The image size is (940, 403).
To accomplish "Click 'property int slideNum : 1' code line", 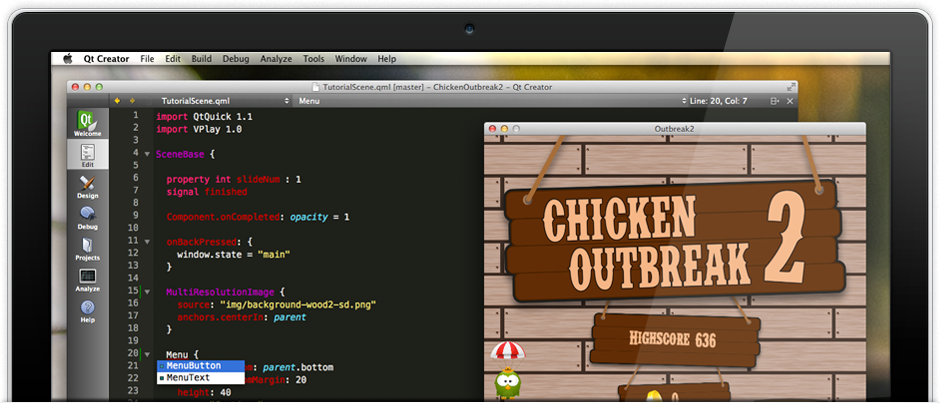I will (x=234, y=179).
